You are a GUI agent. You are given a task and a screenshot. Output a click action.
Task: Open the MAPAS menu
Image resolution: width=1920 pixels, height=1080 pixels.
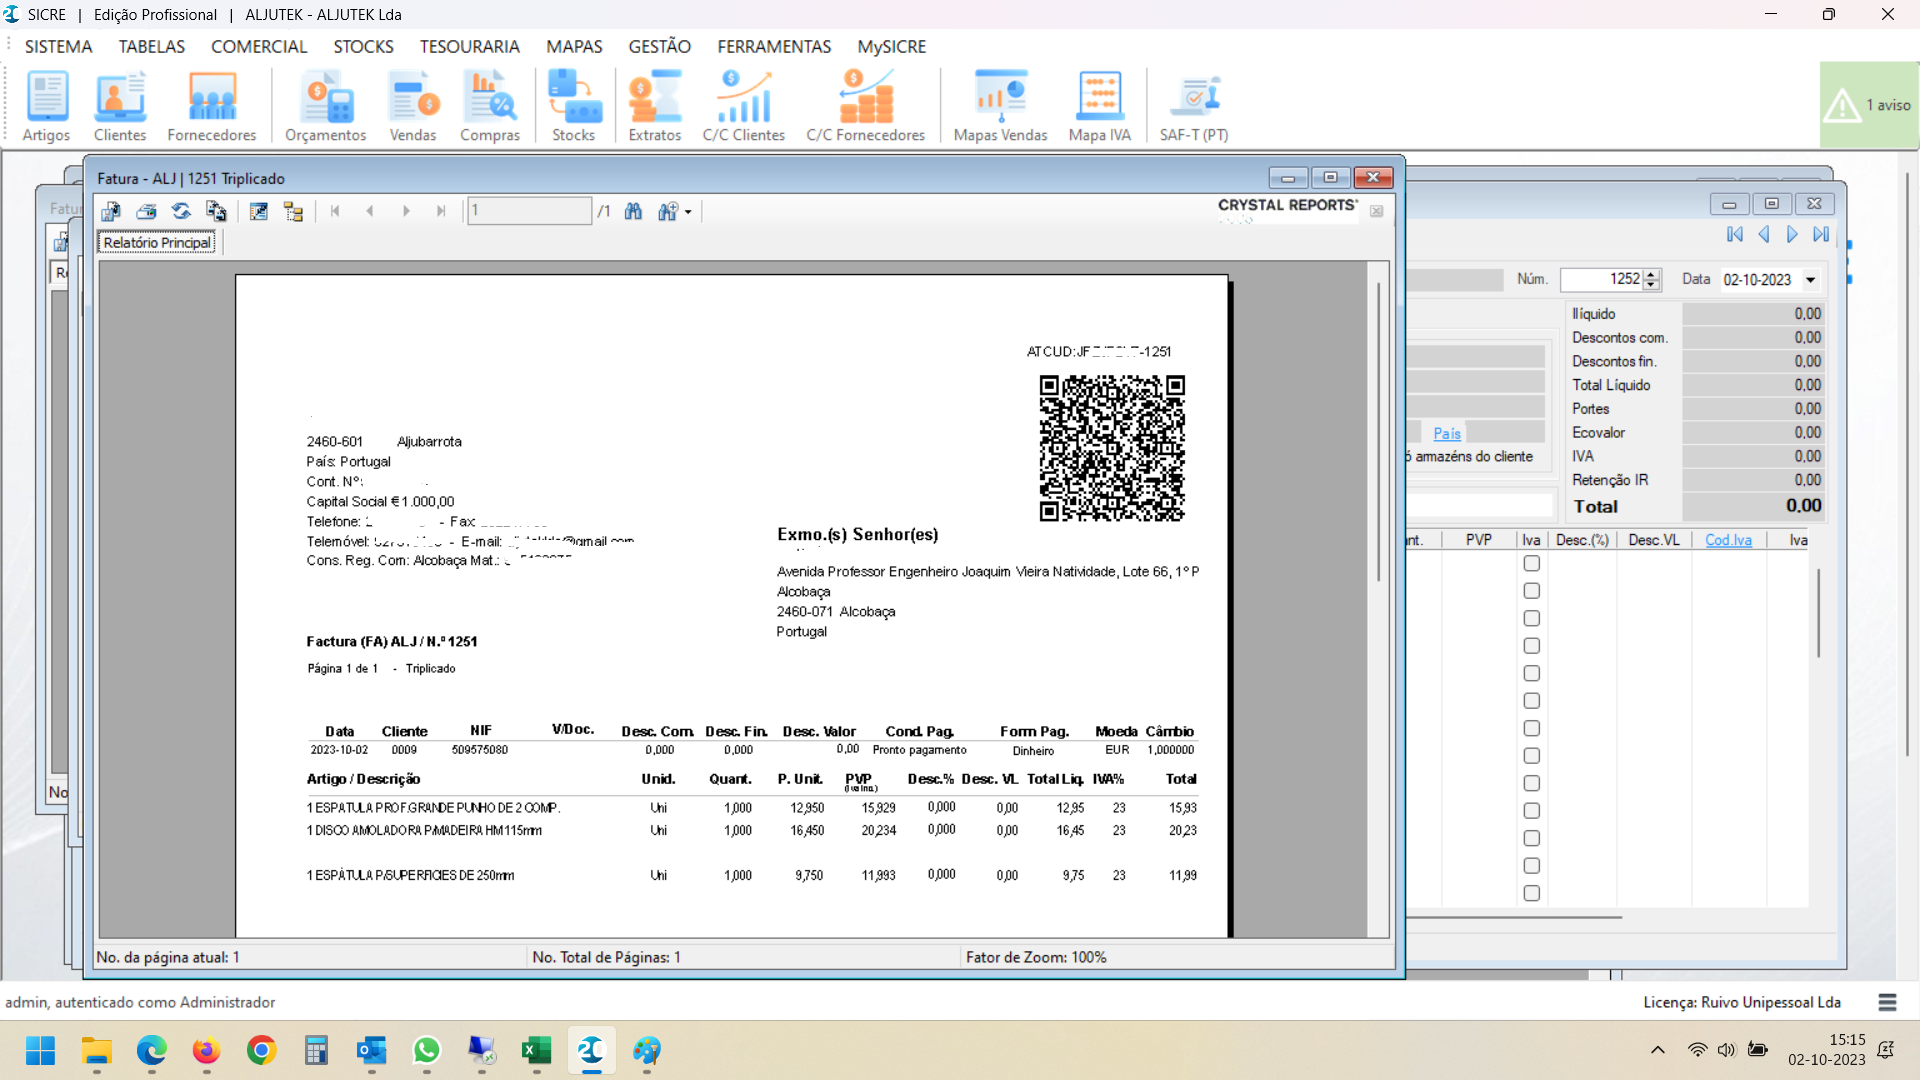pos(574,47)
